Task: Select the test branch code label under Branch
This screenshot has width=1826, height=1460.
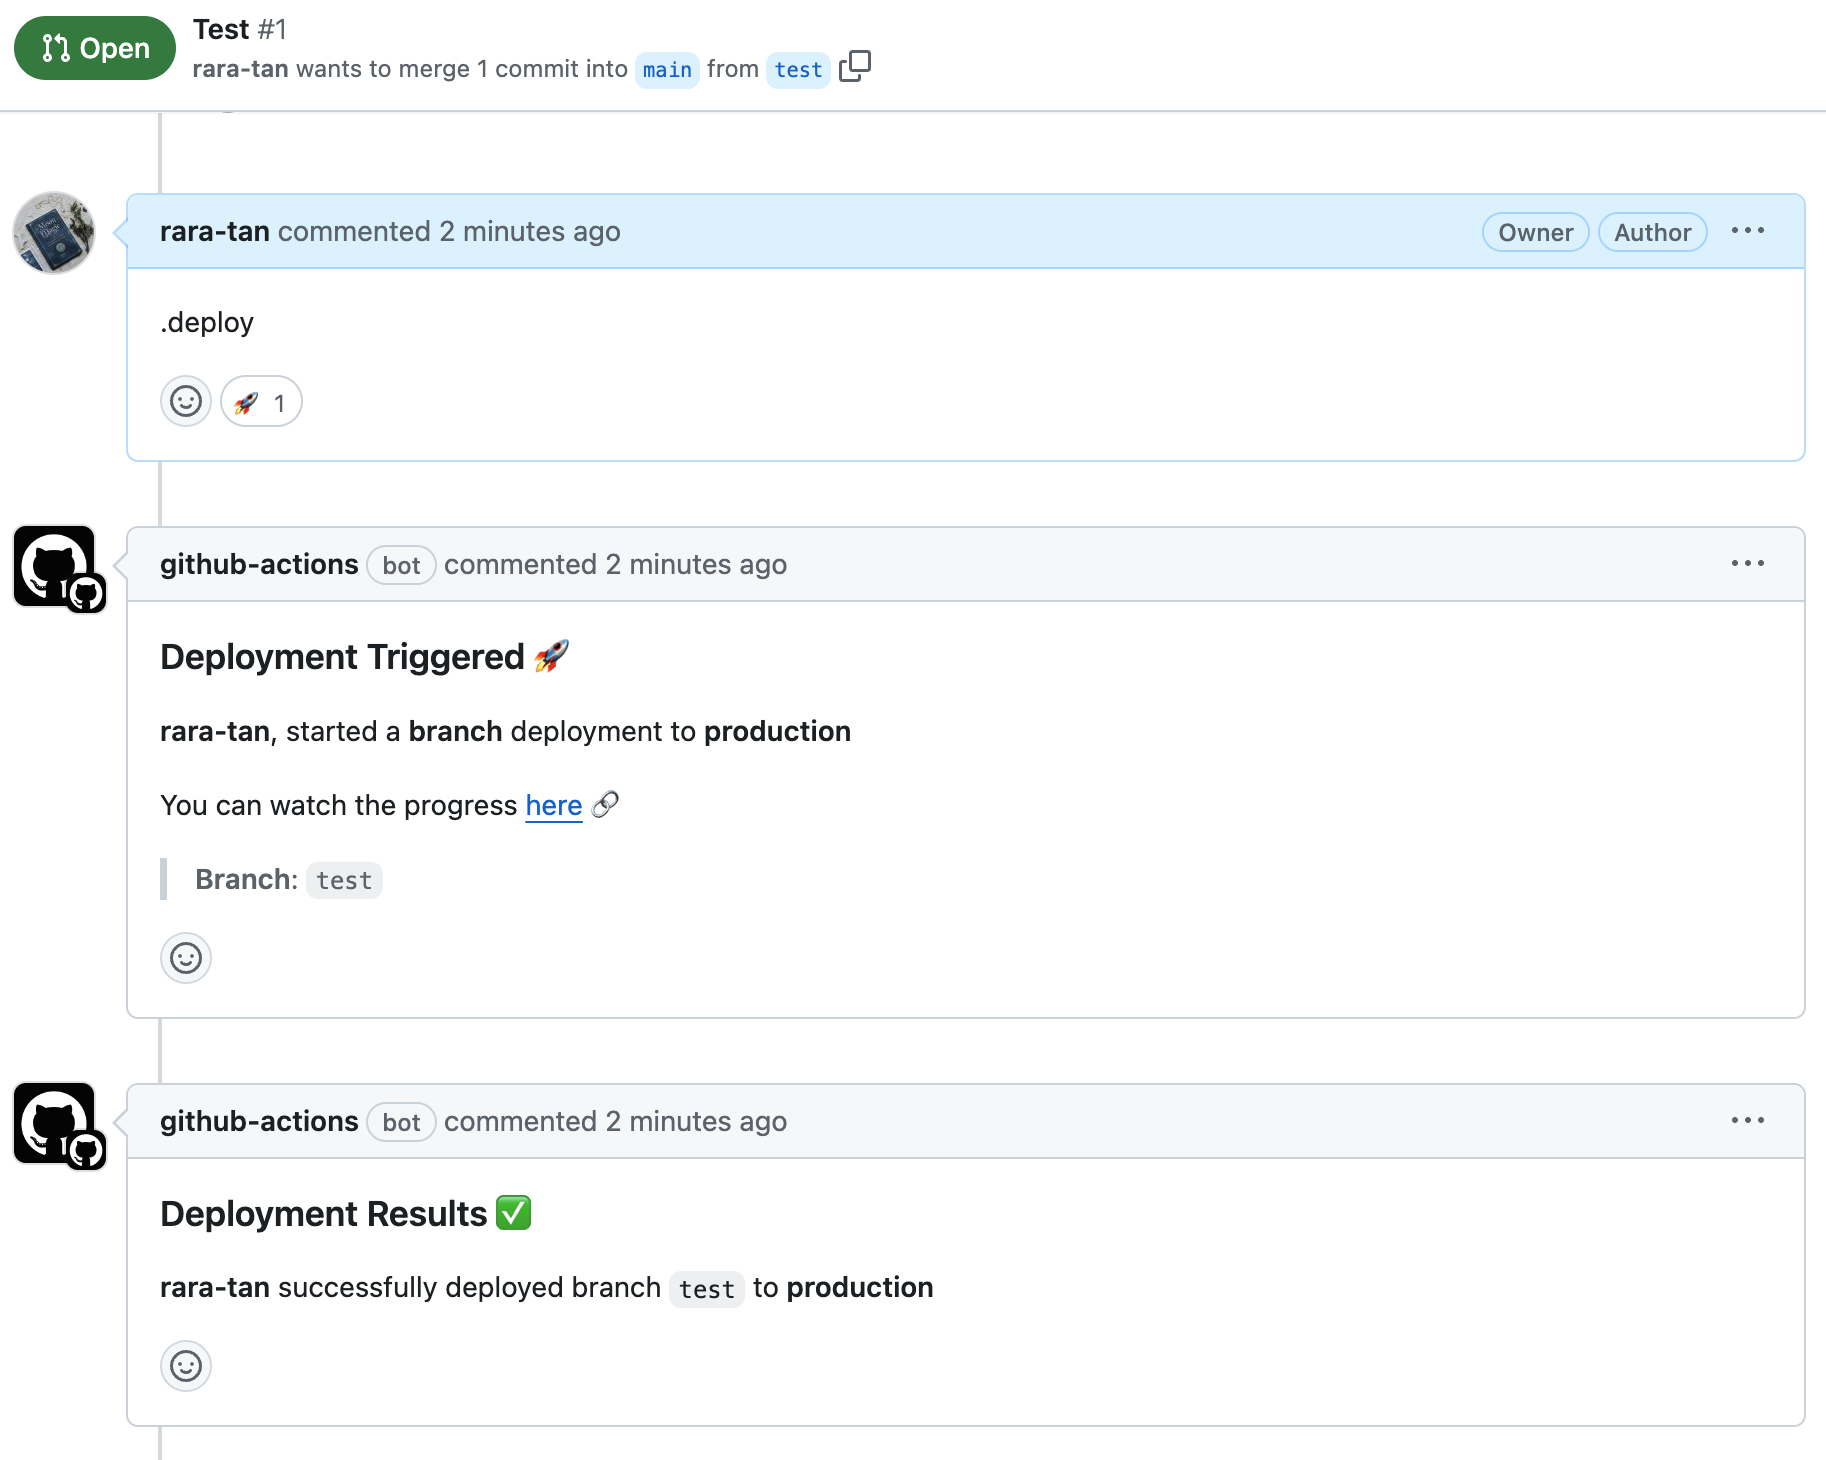Action: [344, 880]
